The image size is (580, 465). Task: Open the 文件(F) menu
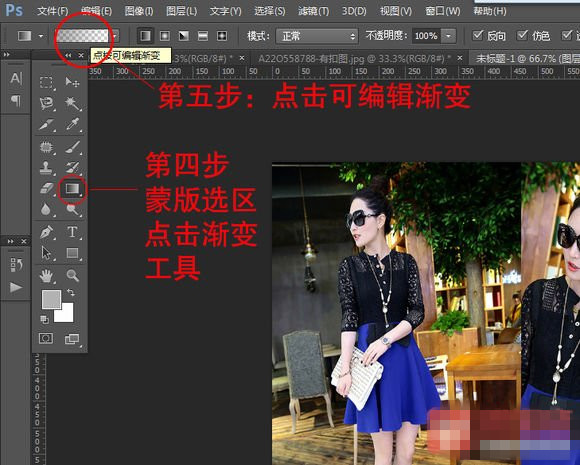coord(53,11)
